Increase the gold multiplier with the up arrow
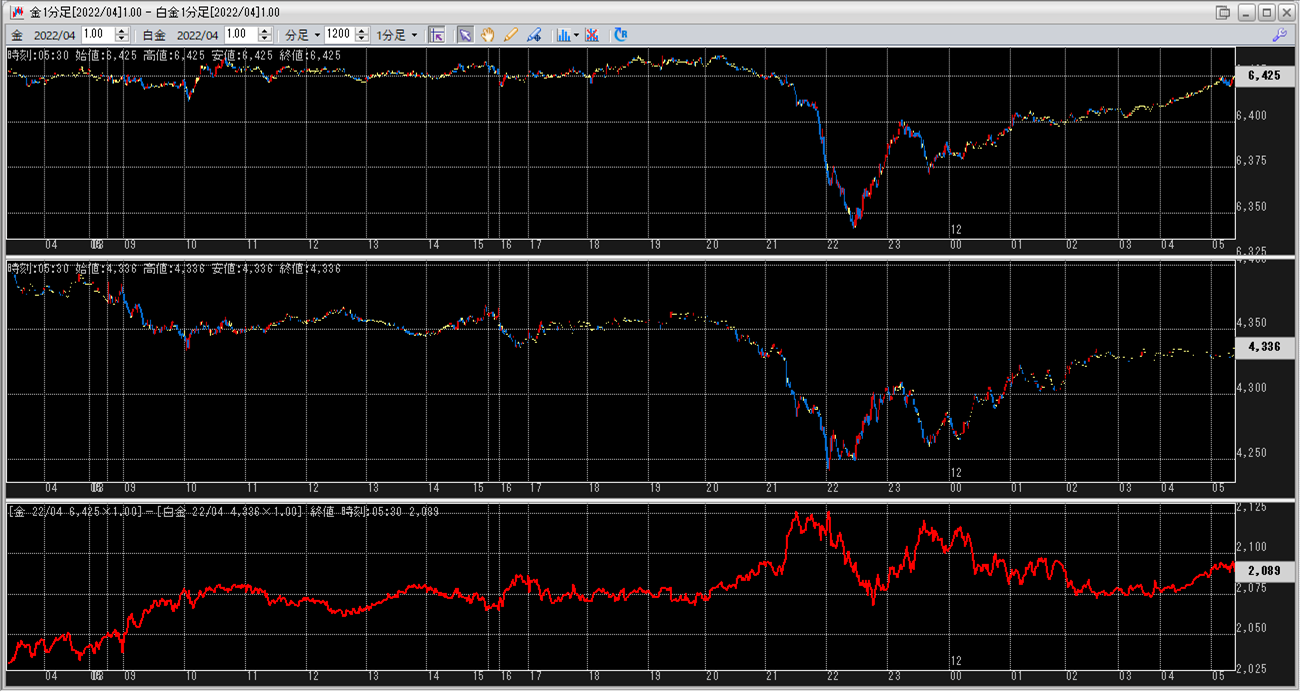This screenshot has width=1300, height=692. [123, 31]
